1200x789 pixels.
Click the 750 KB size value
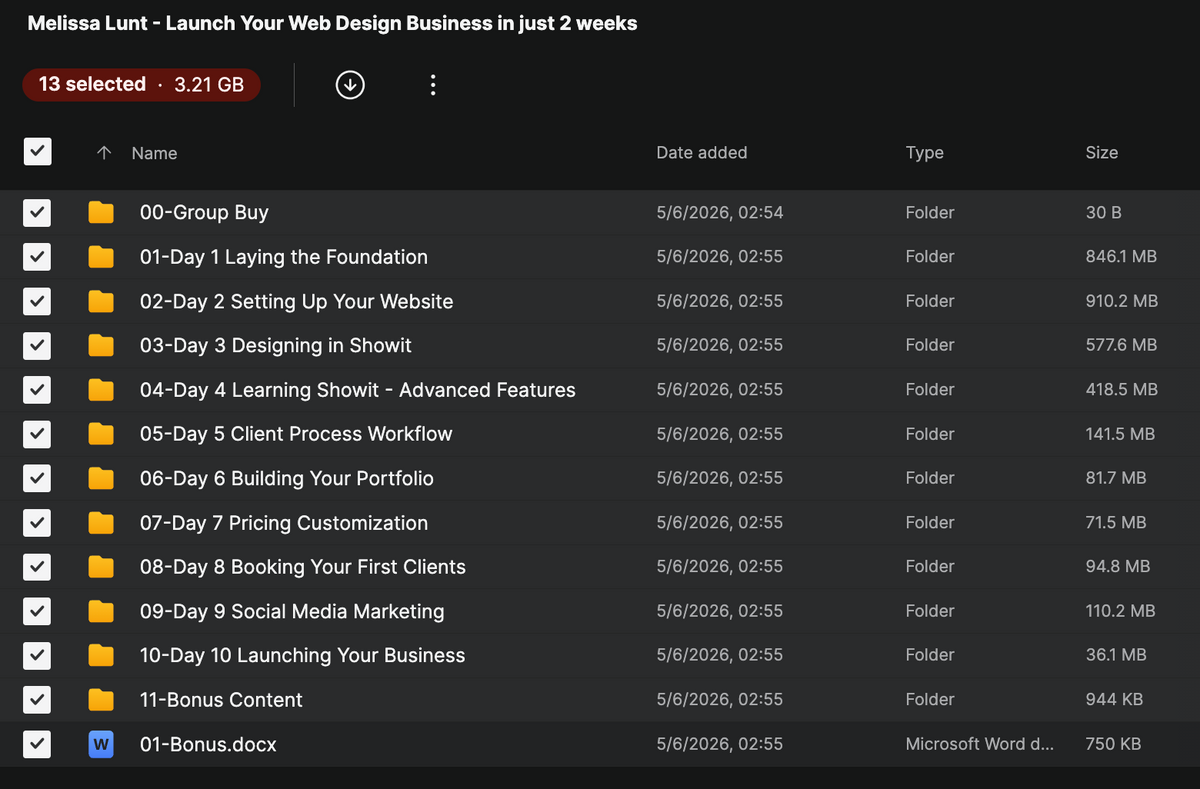tap(1114, 744)
